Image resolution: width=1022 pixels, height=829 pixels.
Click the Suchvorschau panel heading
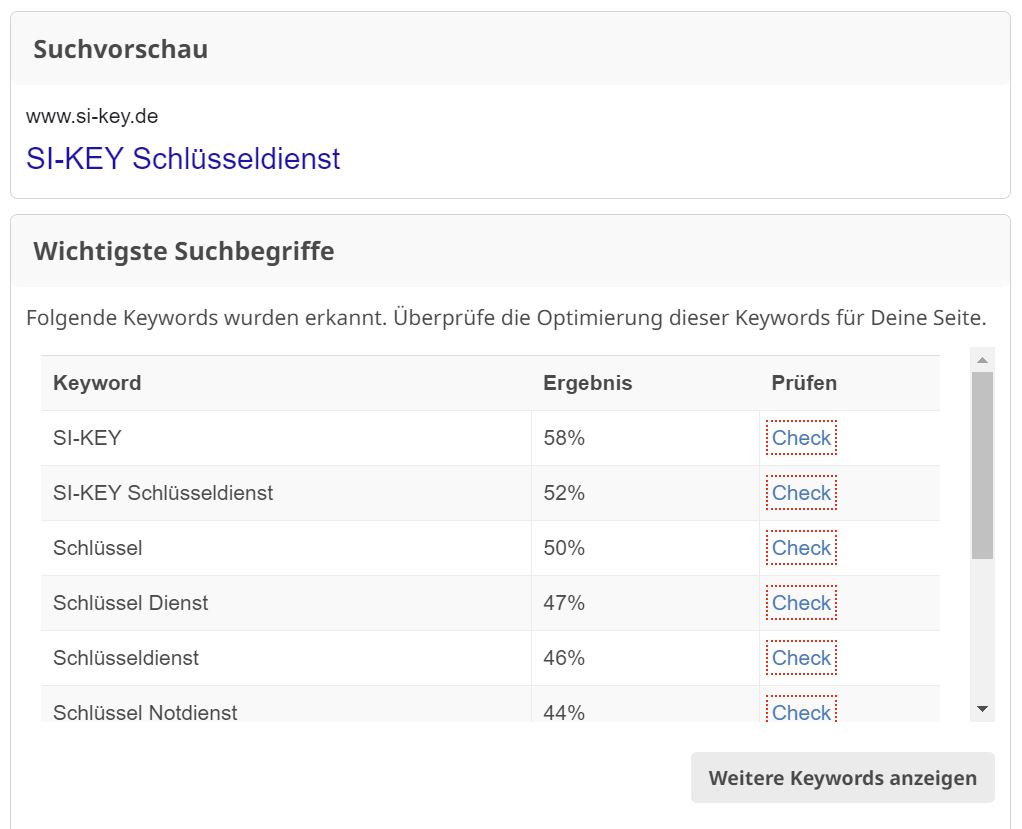pos(121,49)
